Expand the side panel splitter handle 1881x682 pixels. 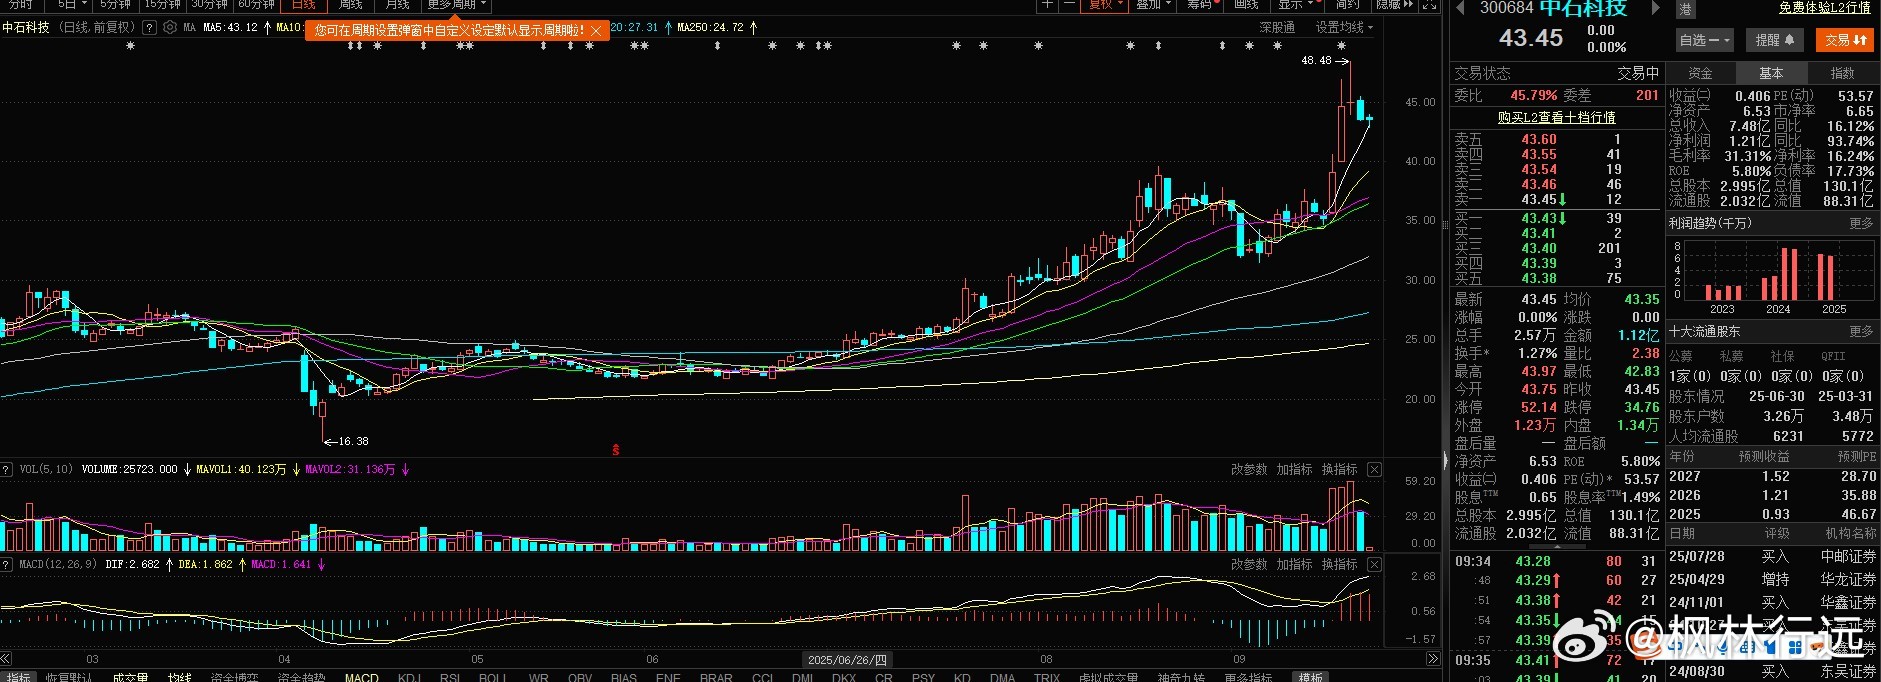(x=1445, y=461)
